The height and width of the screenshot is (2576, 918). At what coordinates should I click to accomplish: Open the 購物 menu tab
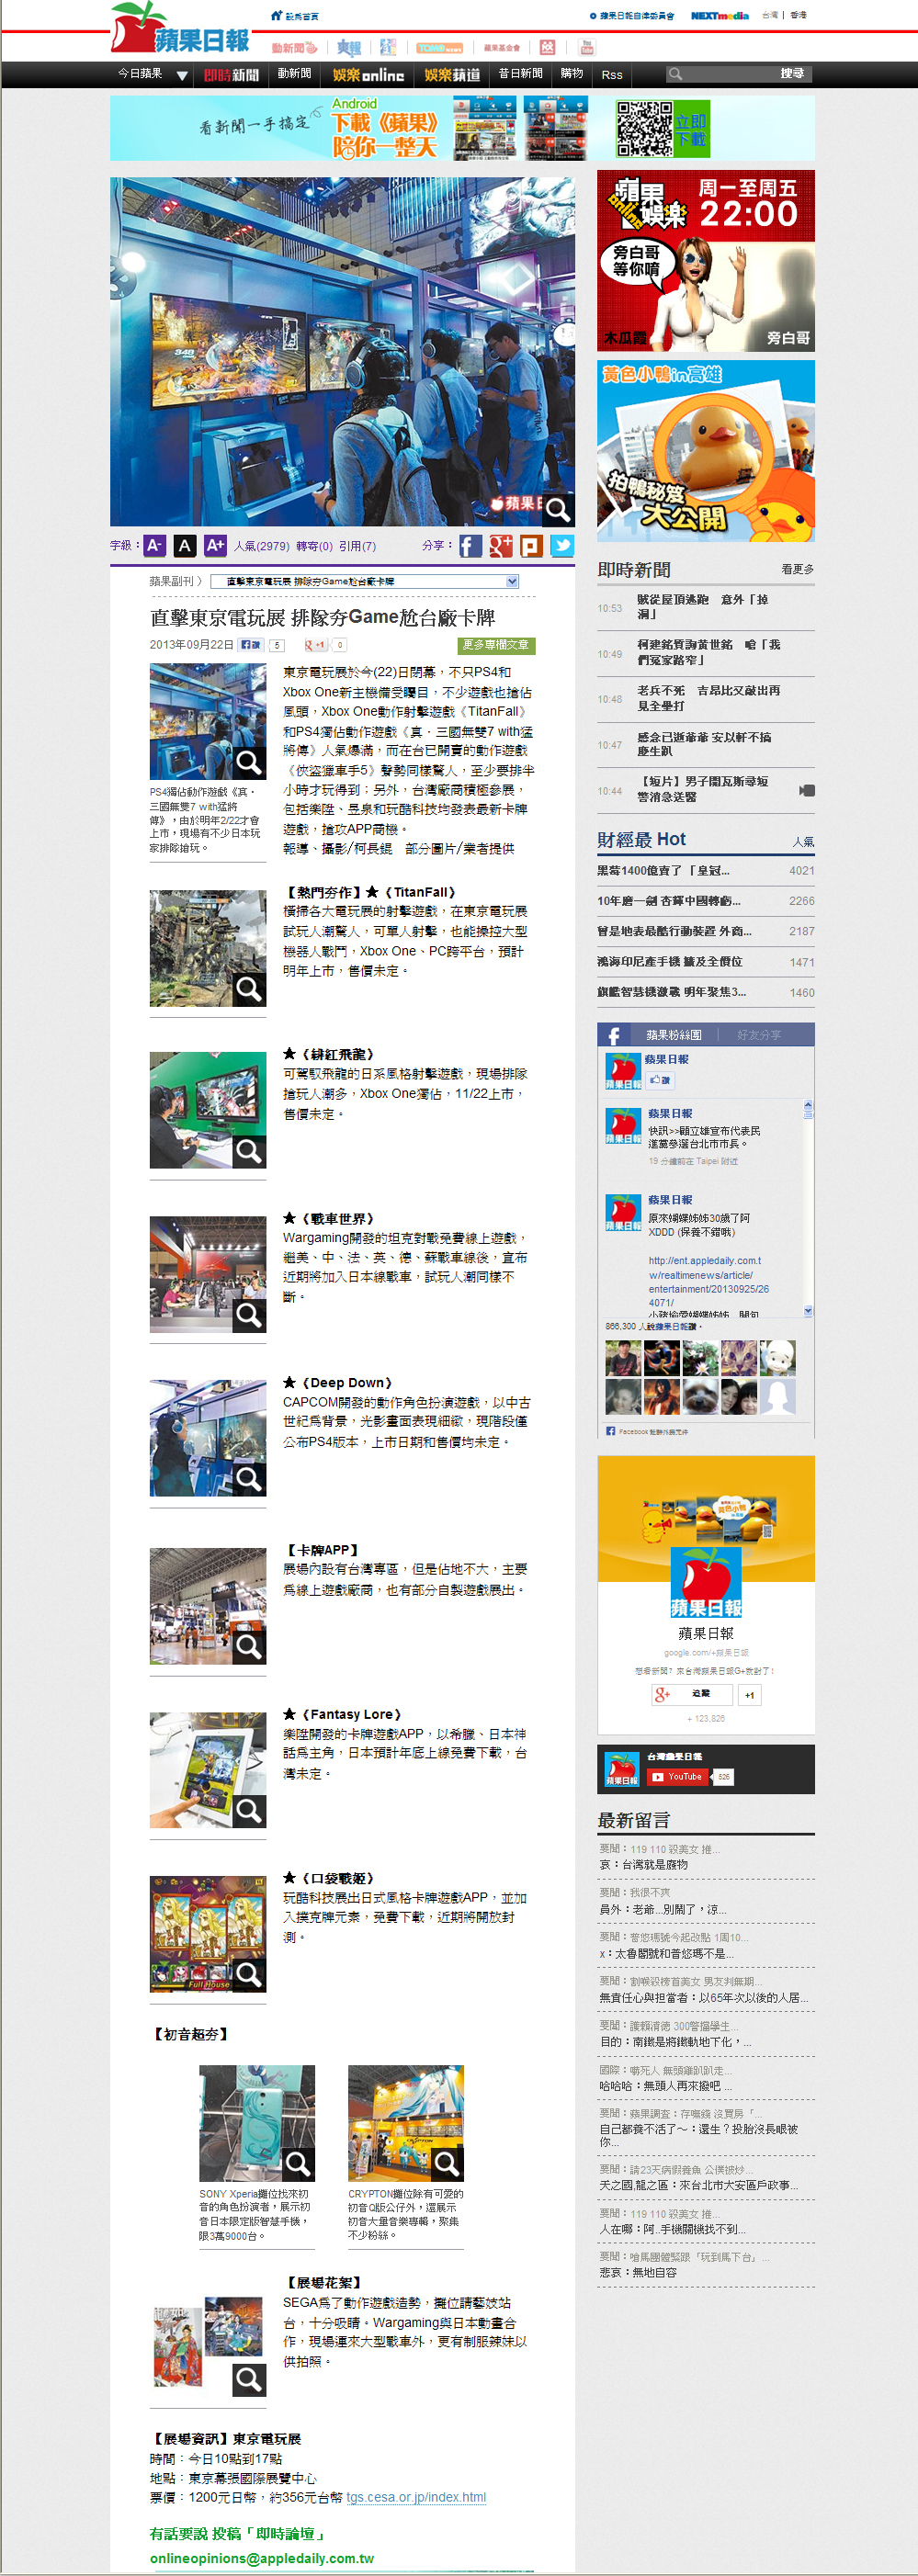click(572, 74)
